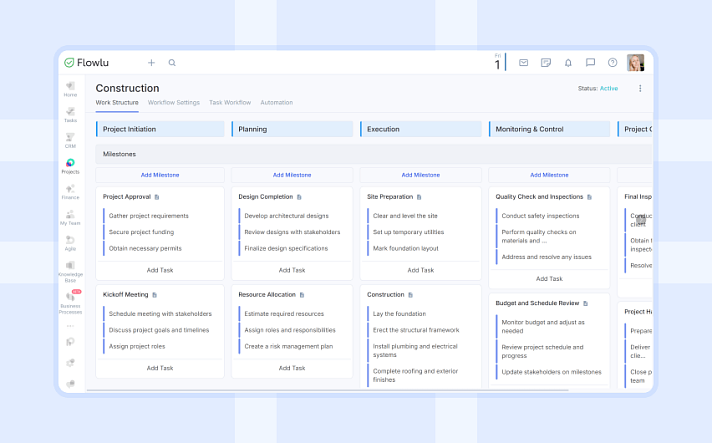Open Finance in sidebar

point(70,192)
